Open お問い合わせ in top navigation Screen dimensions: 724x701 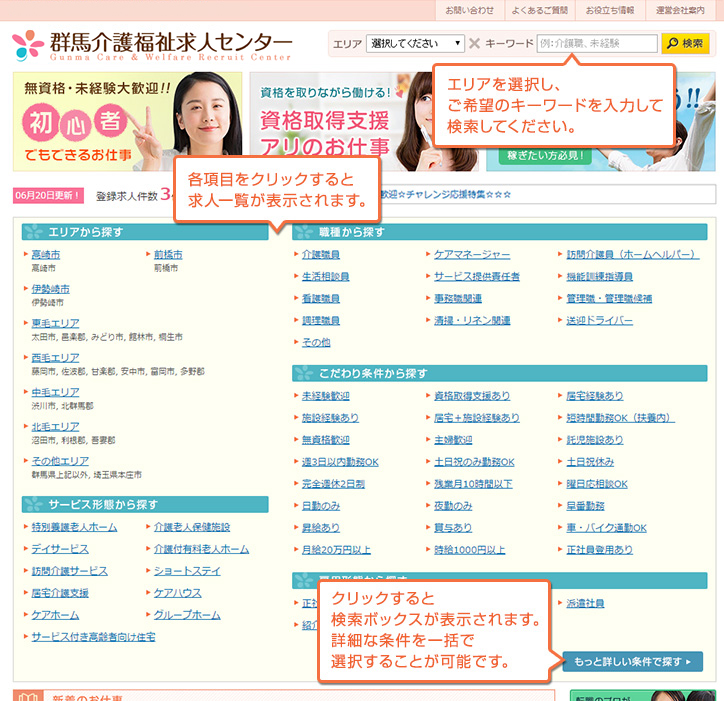coord(470,10)
